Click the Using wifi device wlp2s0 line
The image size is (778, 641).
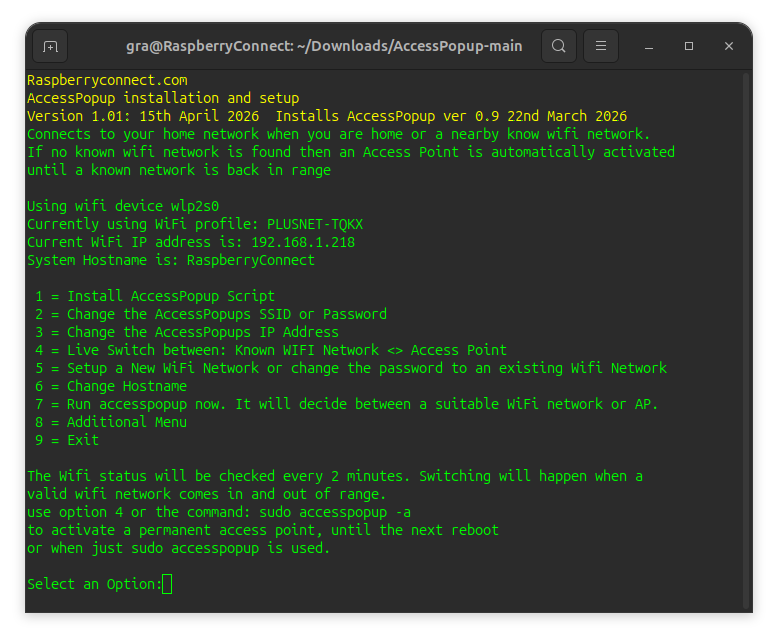coord(123,206)
